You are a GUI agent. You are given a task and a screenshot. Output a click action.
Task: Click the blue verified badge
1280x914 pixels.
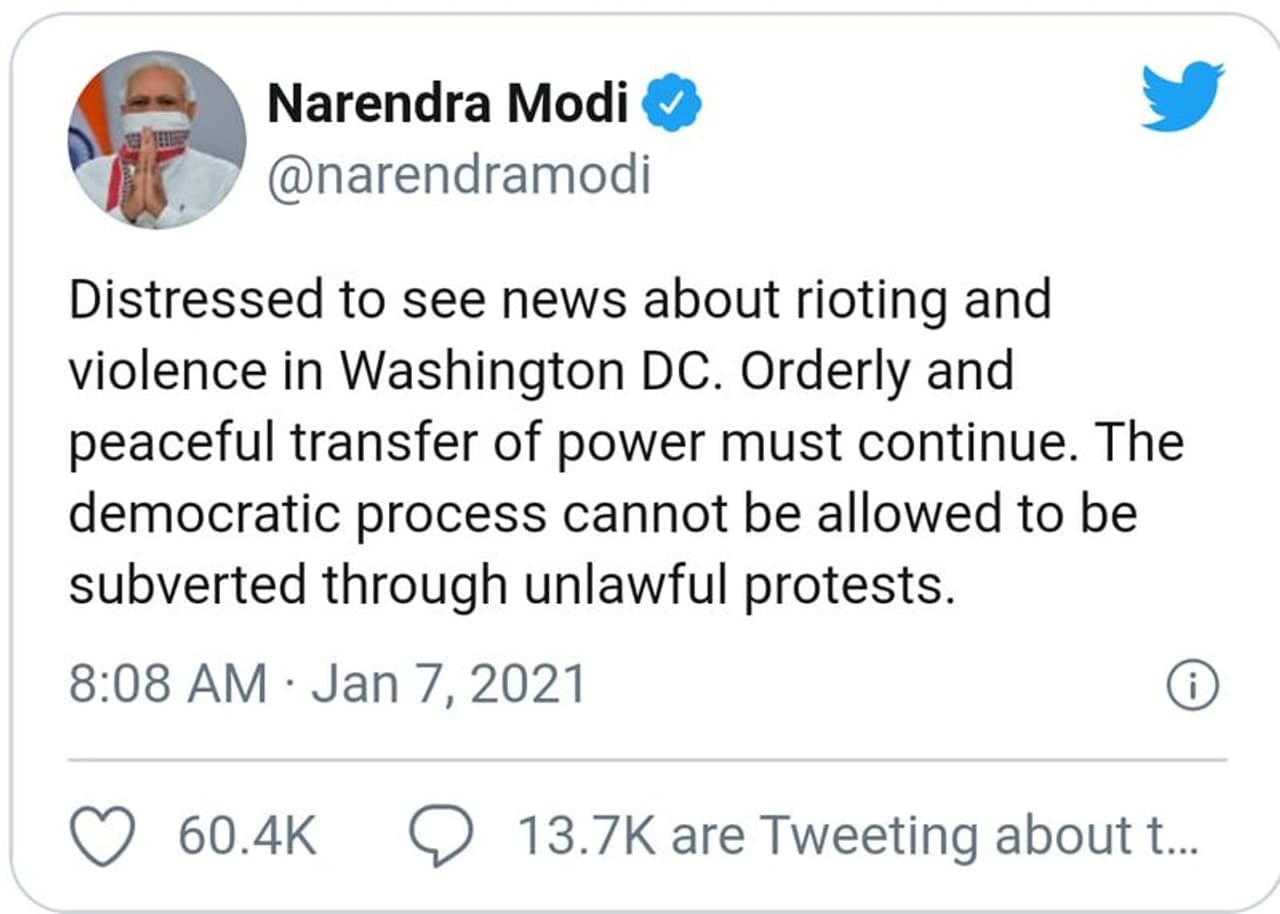point(671,105)
